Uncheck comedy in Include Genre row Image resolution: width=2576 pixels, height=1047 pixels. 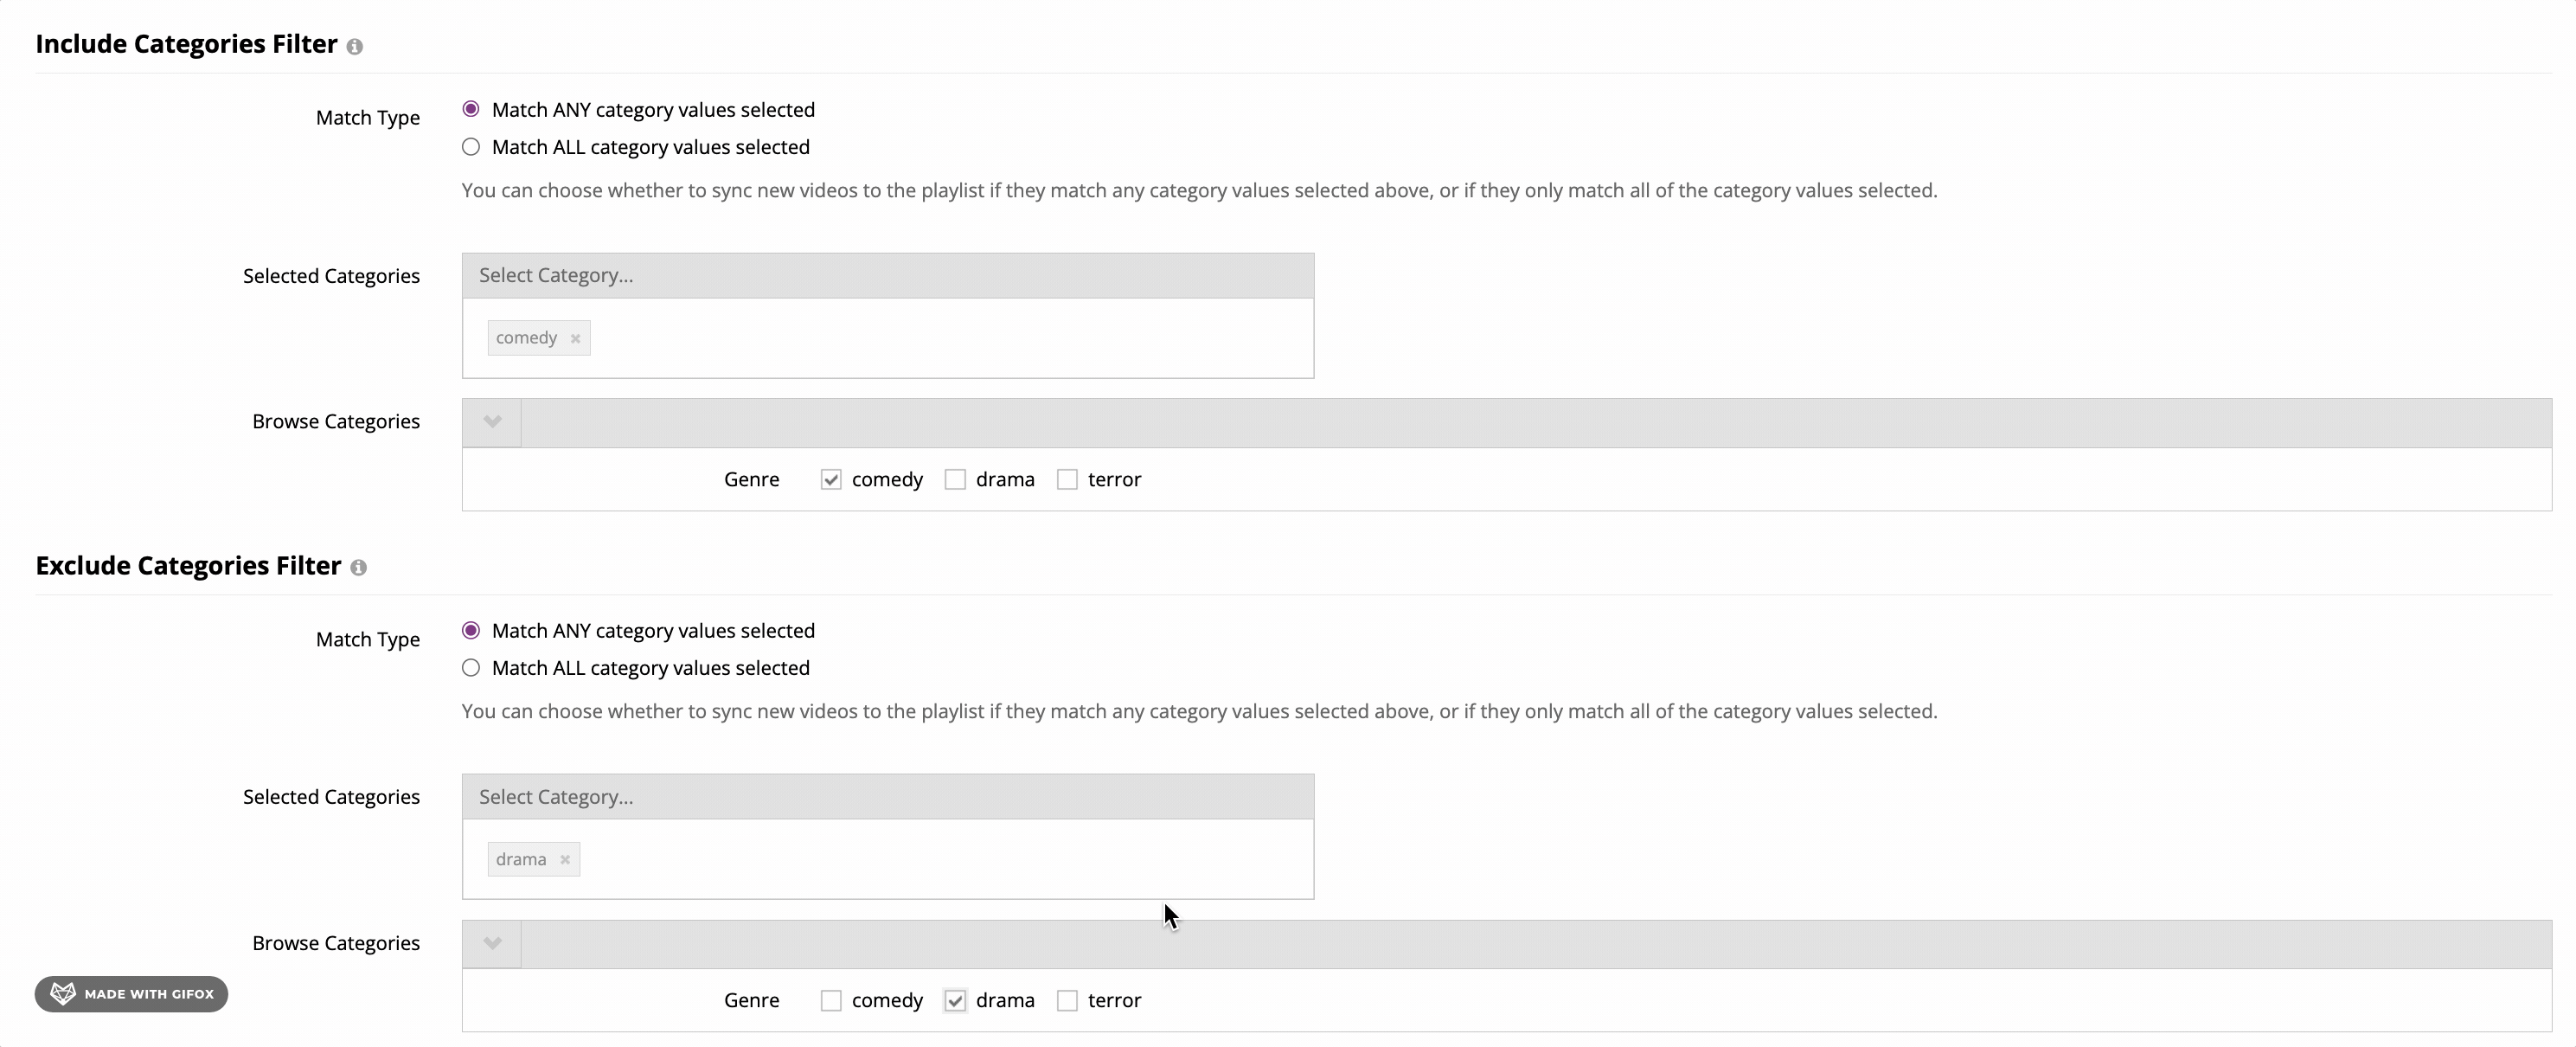tap(831, 480)
